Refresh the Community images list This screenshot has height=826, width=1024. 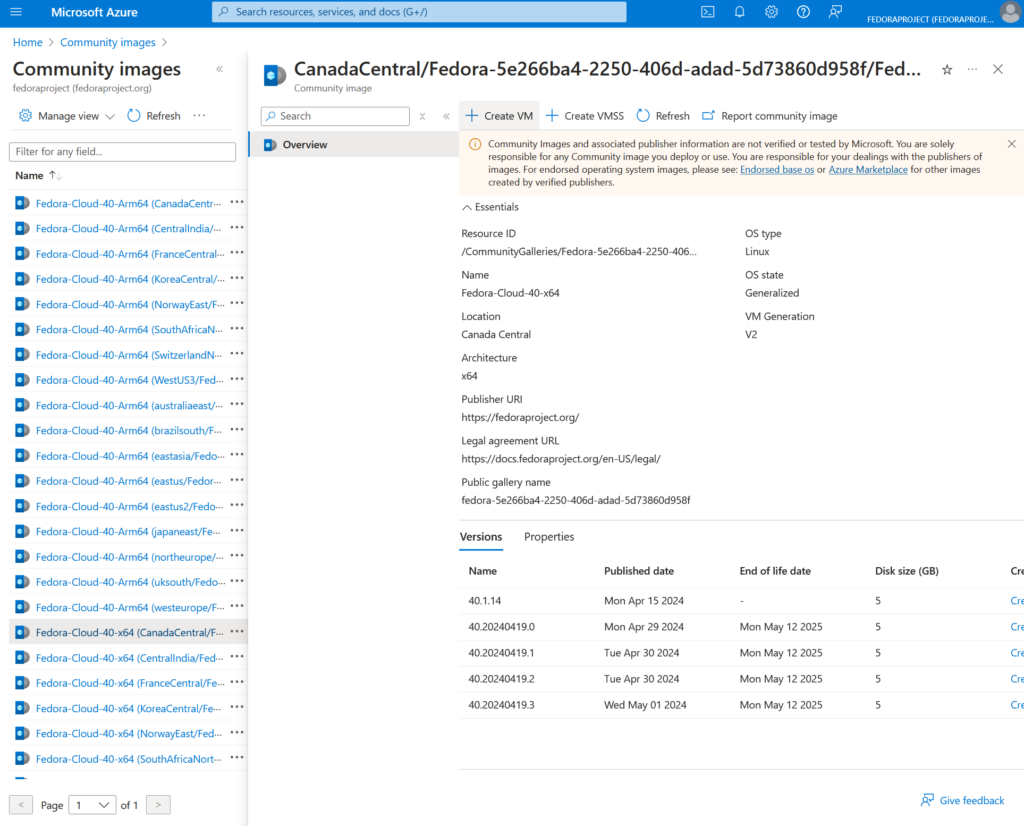(154, 116)
